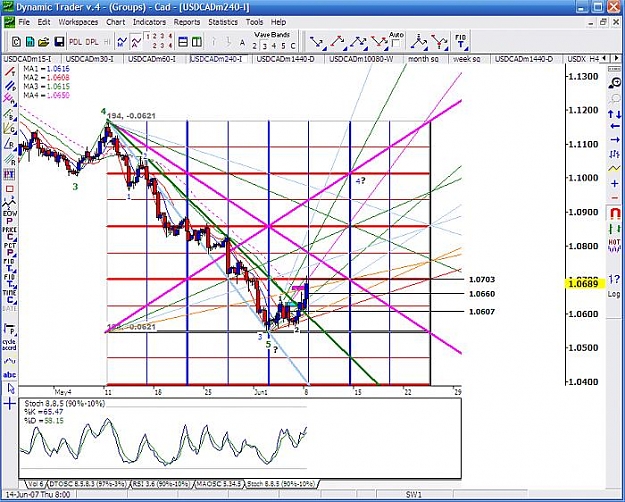Viewport: 625px width, 502px height.
Task: Select the pink pitchfork tool
Action: coord(10,98)
